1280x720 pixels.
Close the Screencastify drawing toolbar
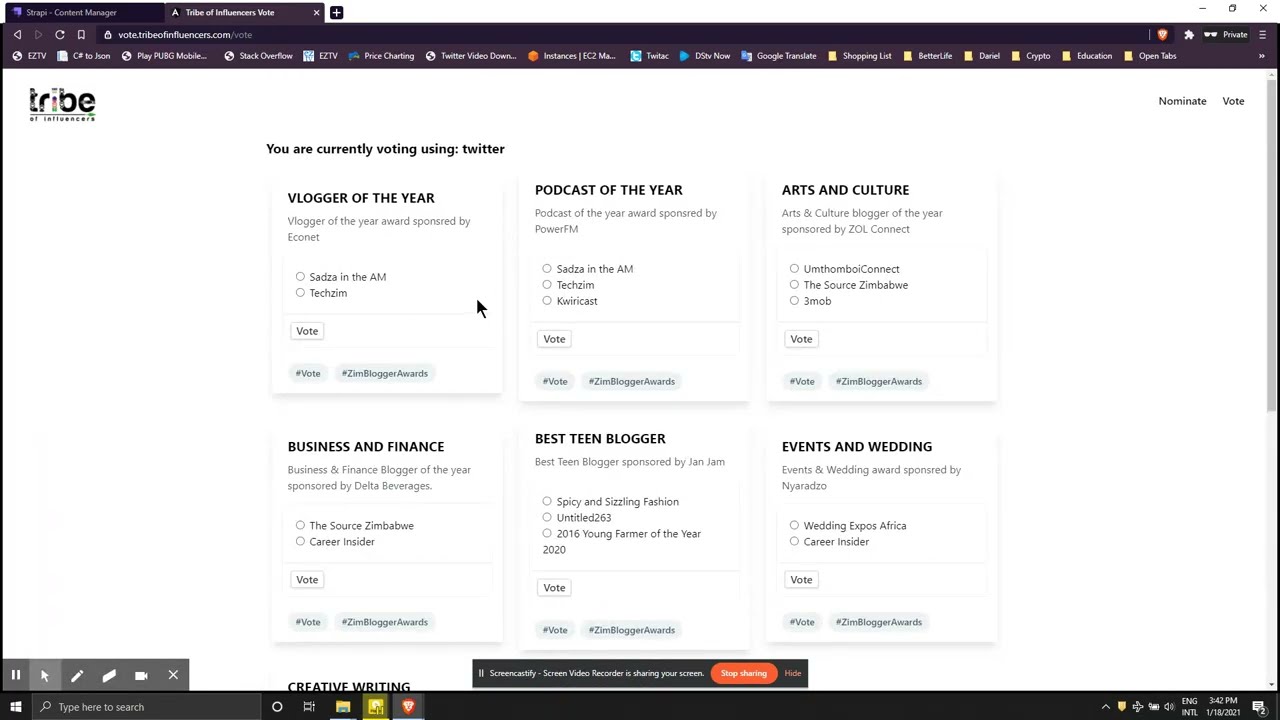[173, 676]
